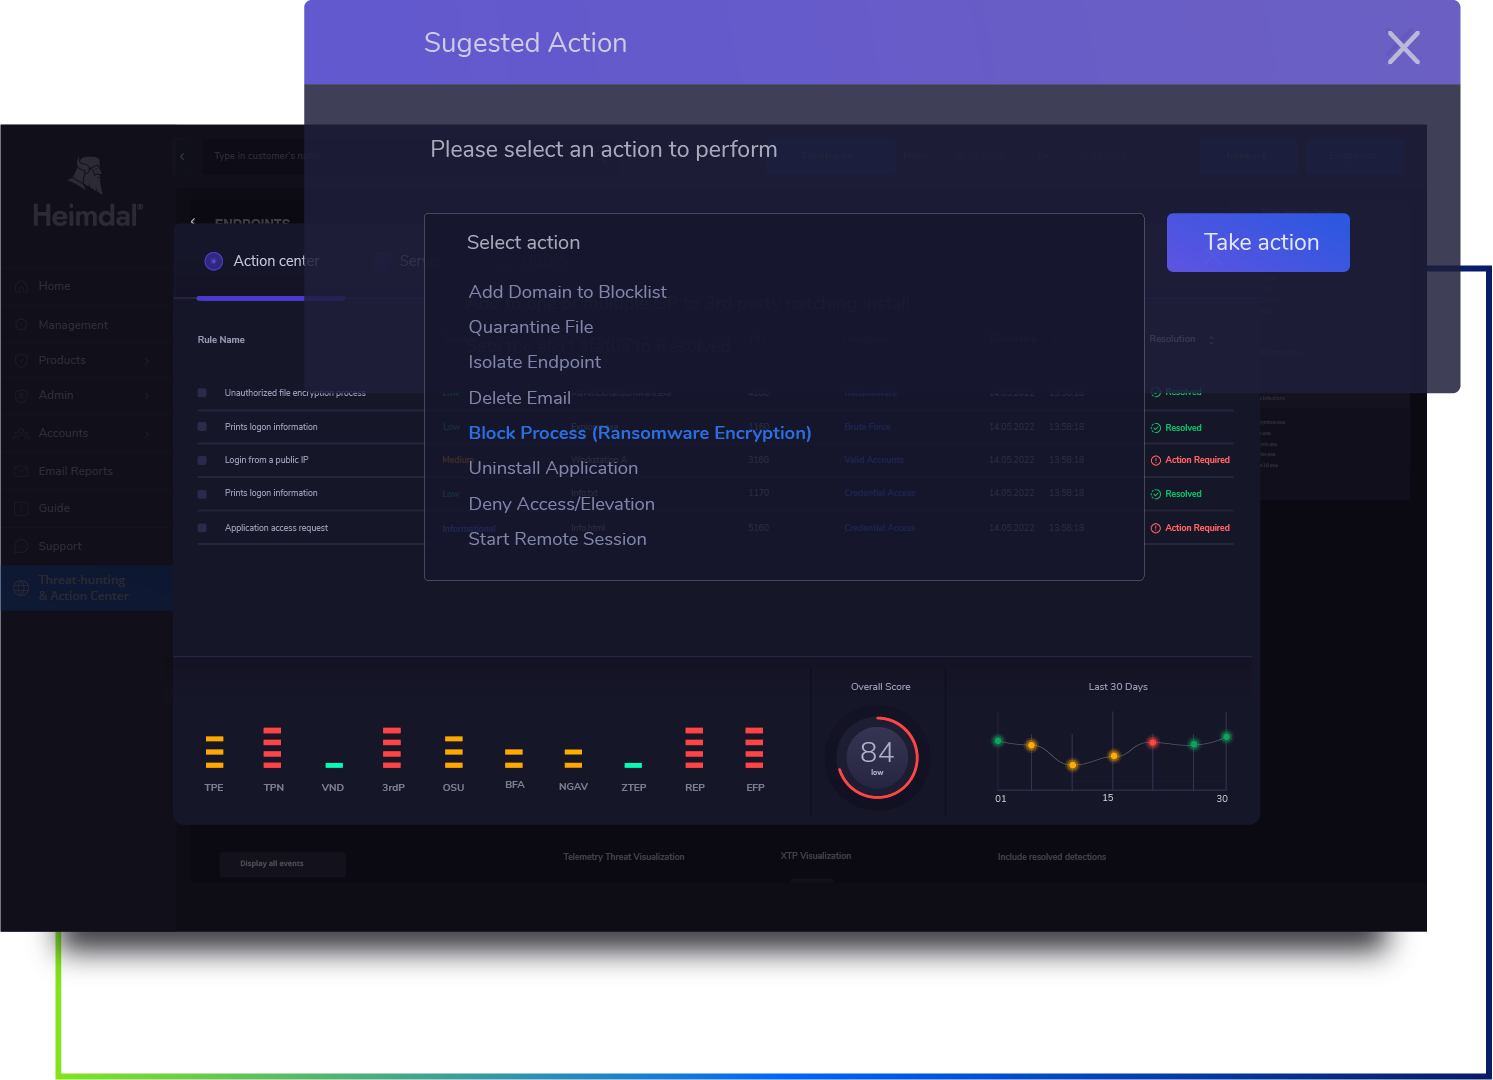Expand the Products submenu arrow
The height and width of the screenshot is (1080, 1493).
tap(147, 361)
